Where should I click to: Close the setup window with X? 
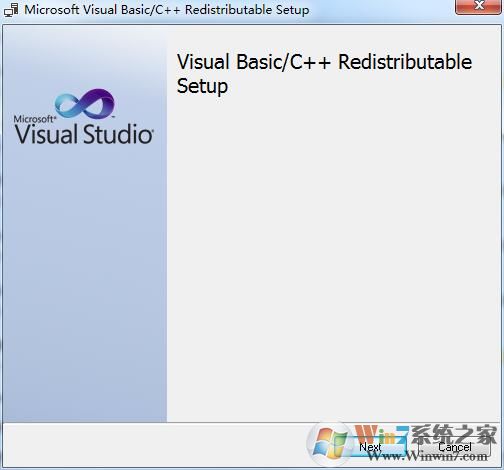(x=479, y=6)
